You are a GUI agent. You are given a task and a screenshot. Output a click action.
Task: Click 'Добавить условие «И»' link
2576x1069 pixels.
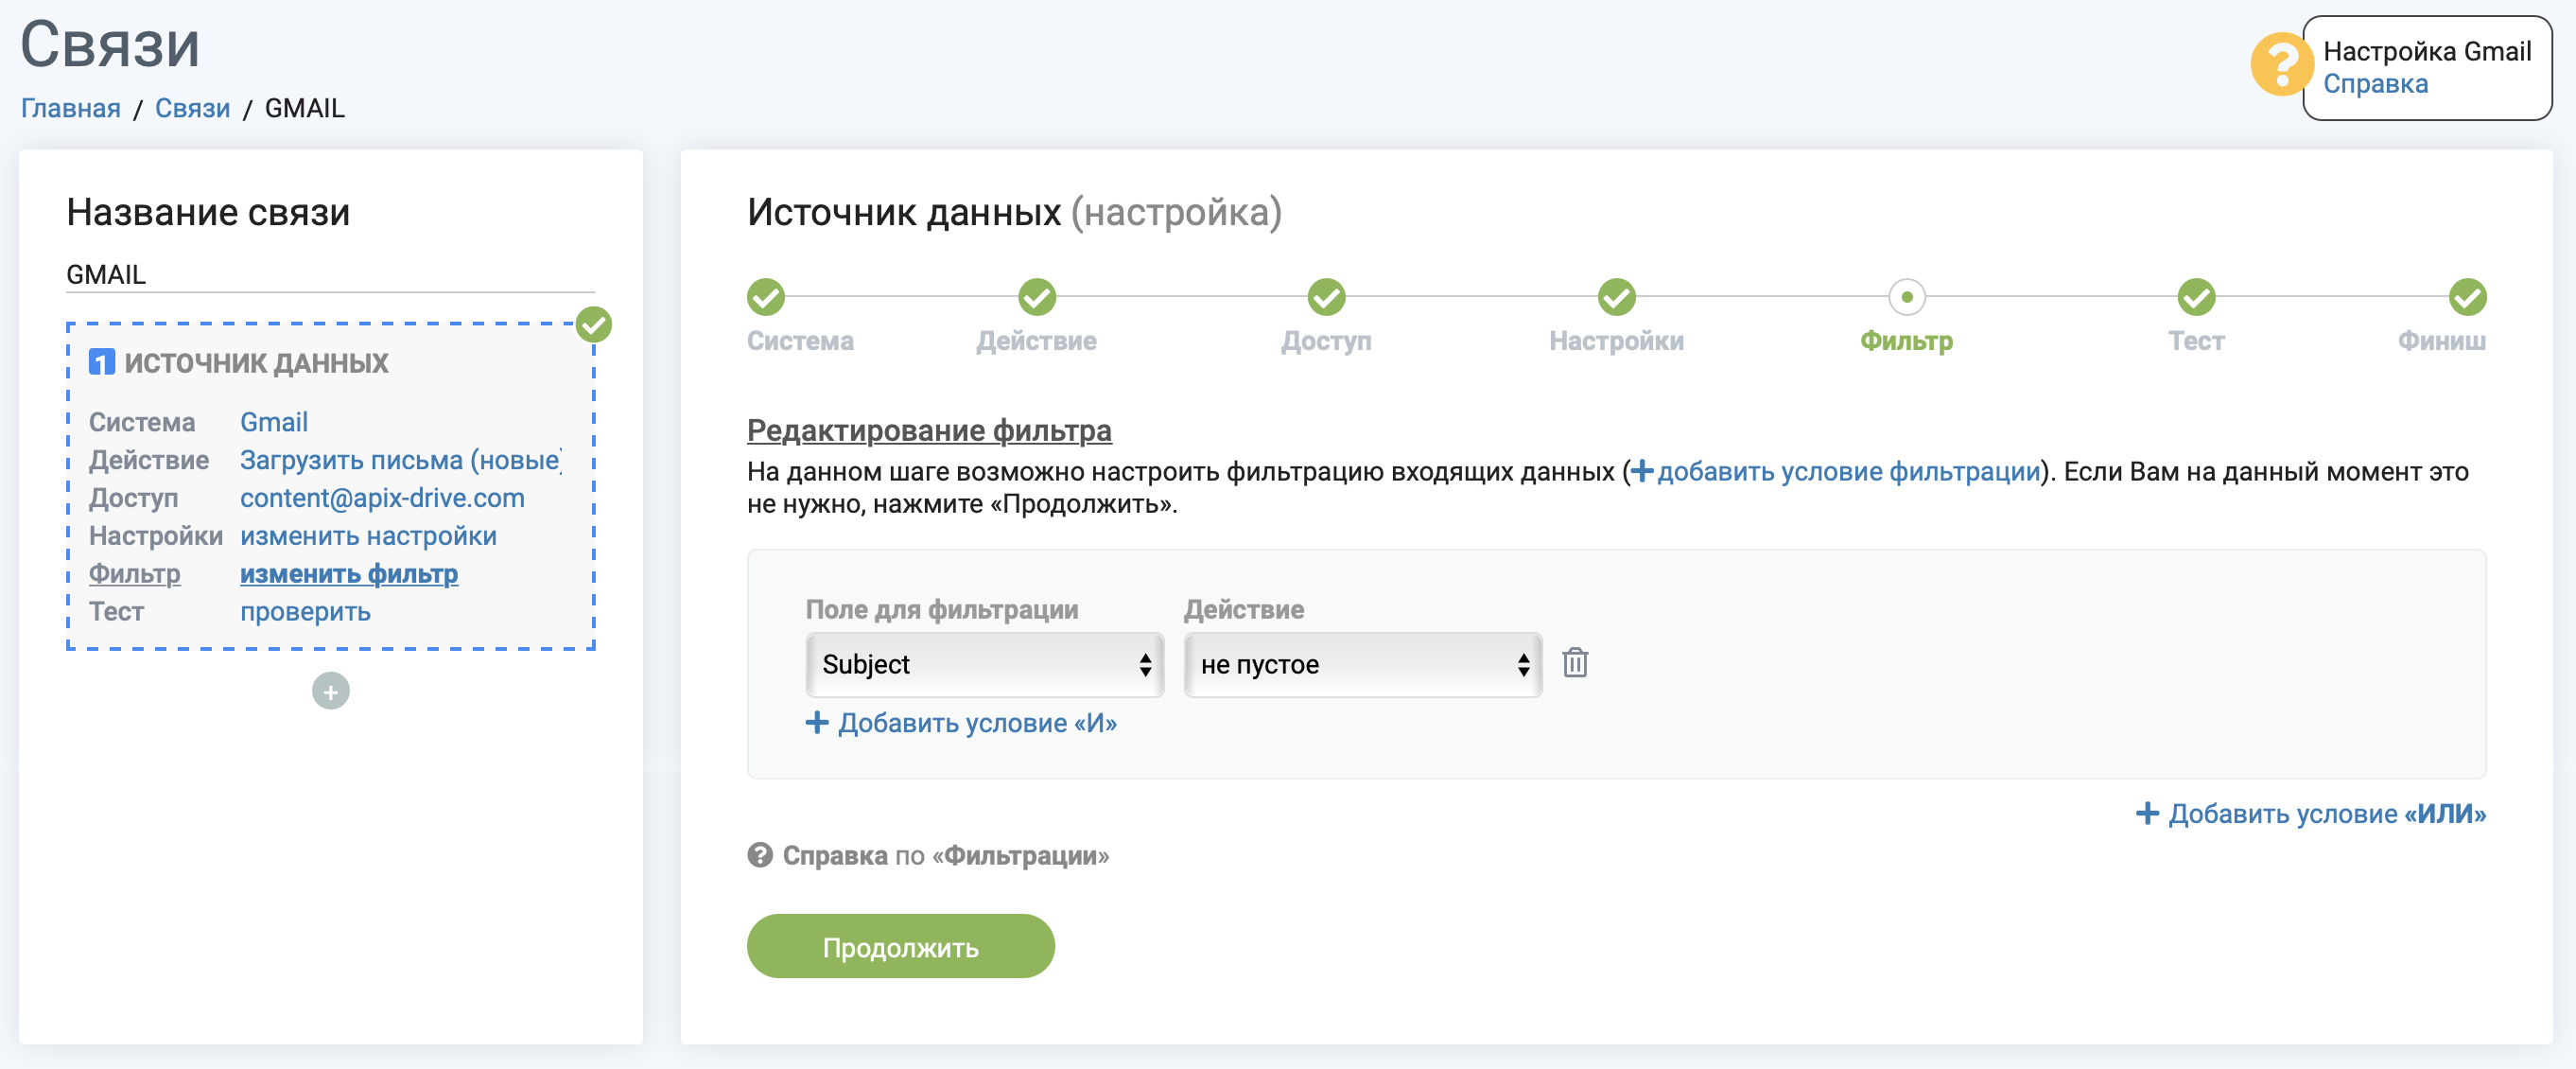pos(961,723)
